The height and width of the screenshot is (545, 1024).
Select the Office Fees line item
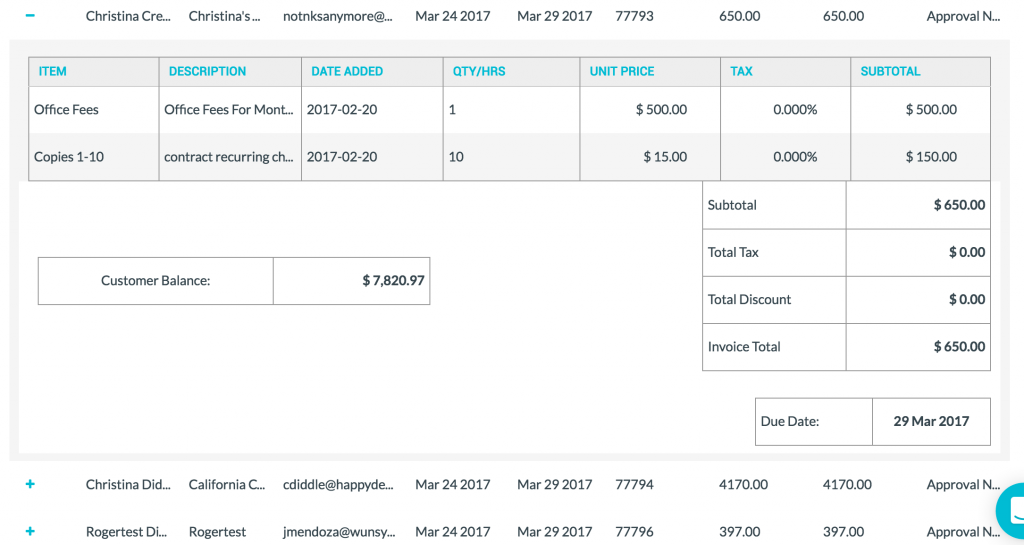[x=66, y=110]
